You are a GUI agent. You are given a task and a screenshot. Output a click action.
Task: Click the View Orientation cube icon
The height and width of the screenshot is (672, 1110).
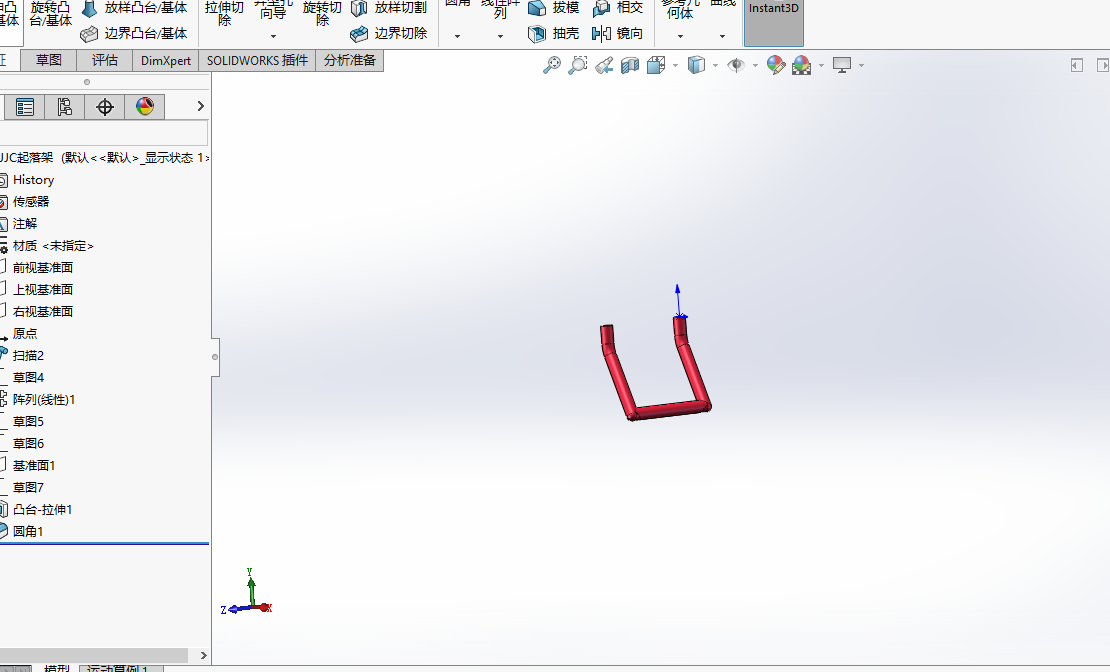pos(656,65)
